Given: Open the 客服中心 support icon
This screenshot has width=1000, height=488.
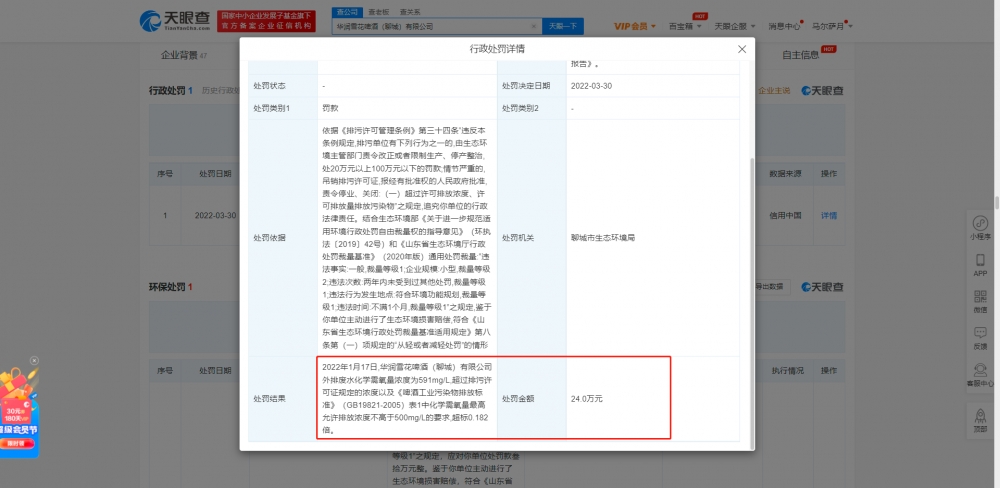Looking at the screenshot, I should [x=980, y=375].
